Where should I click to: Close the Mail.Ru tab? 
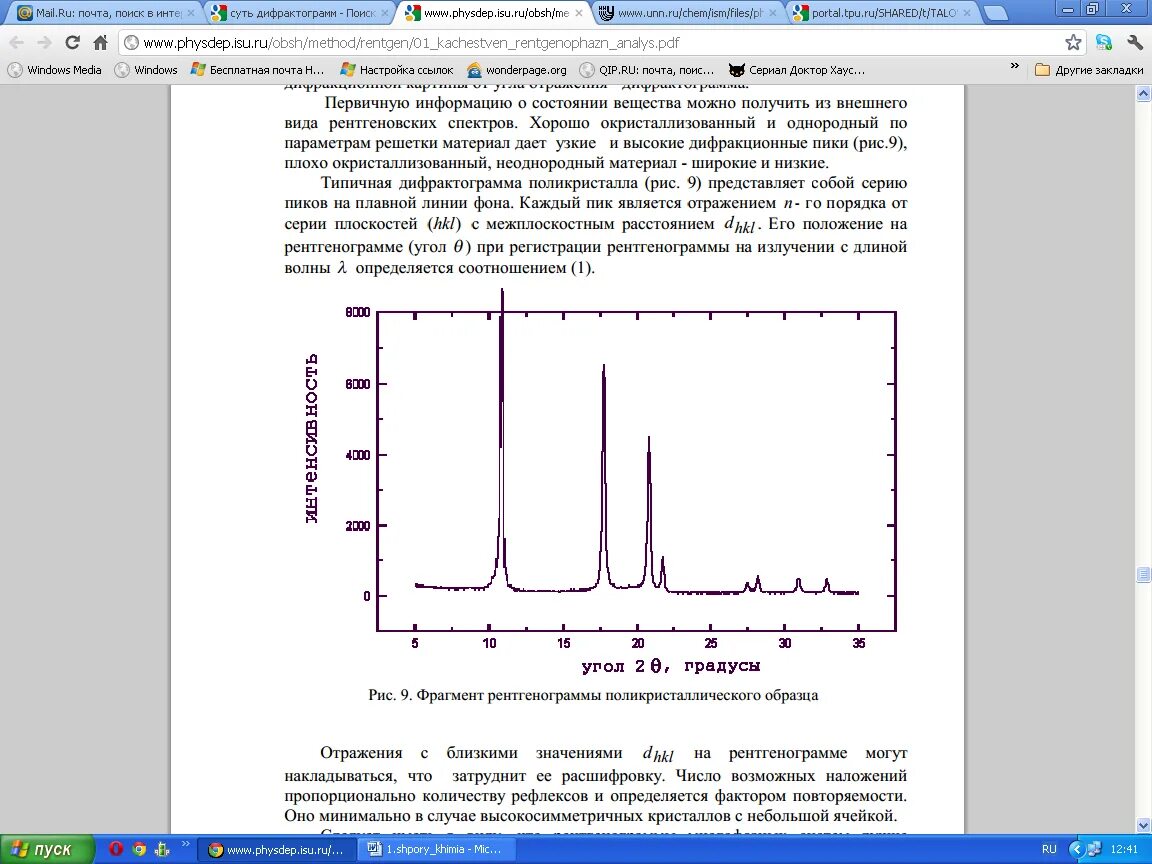[x=190, y=13]
